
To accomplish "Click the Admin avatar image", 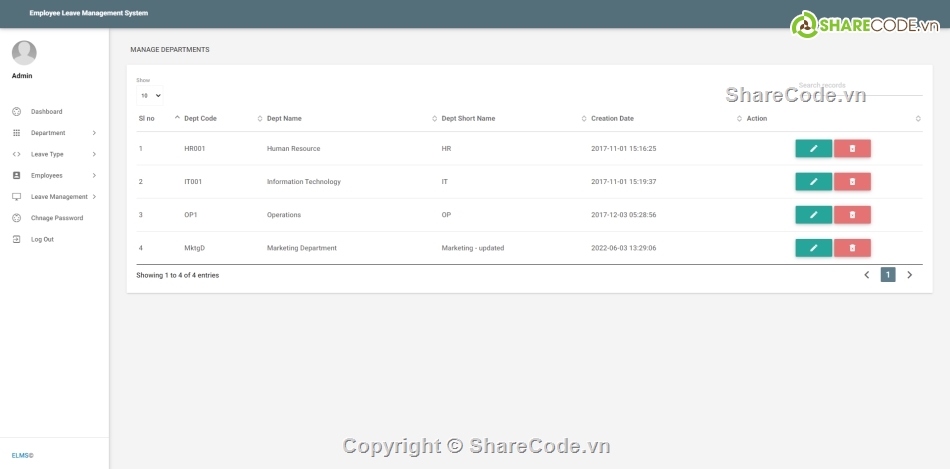I will pos(24,52).
